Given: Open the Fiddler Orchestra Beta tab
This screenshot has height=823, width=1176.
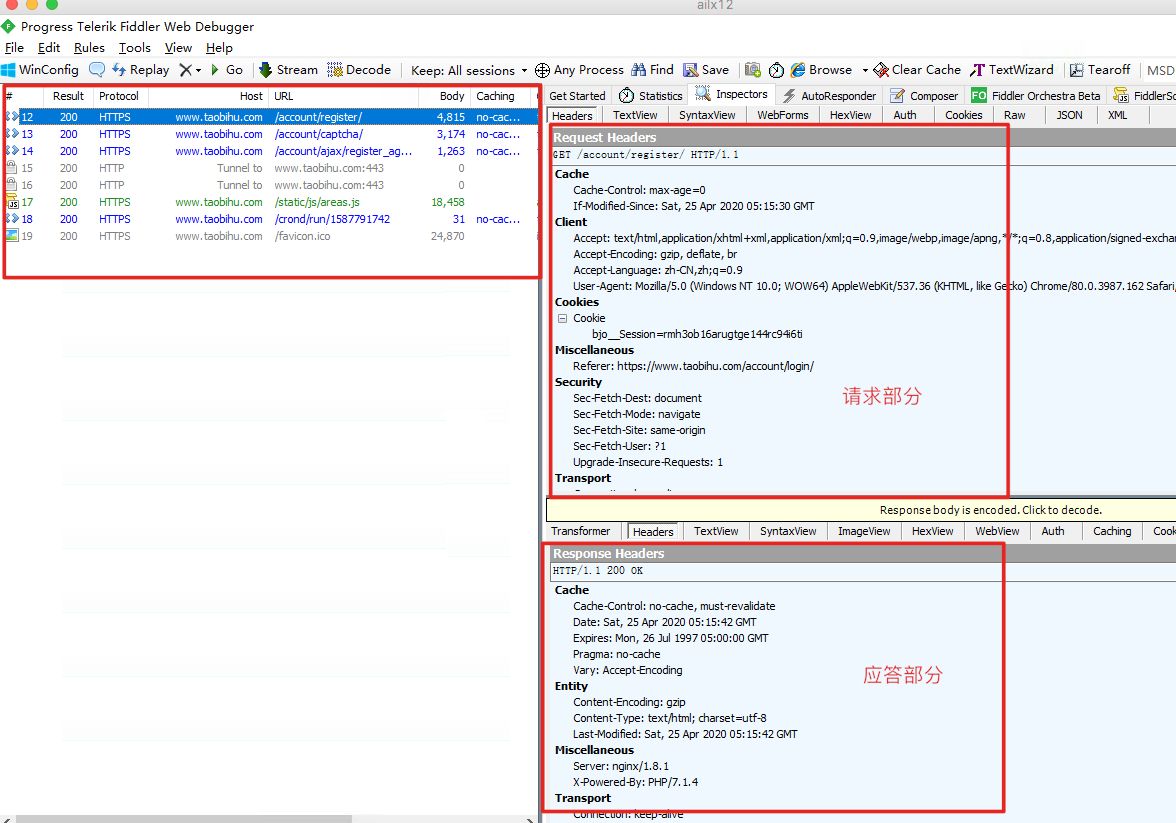Looking at the screenshot, I should pyautogui.click(x=1036, y=96).
